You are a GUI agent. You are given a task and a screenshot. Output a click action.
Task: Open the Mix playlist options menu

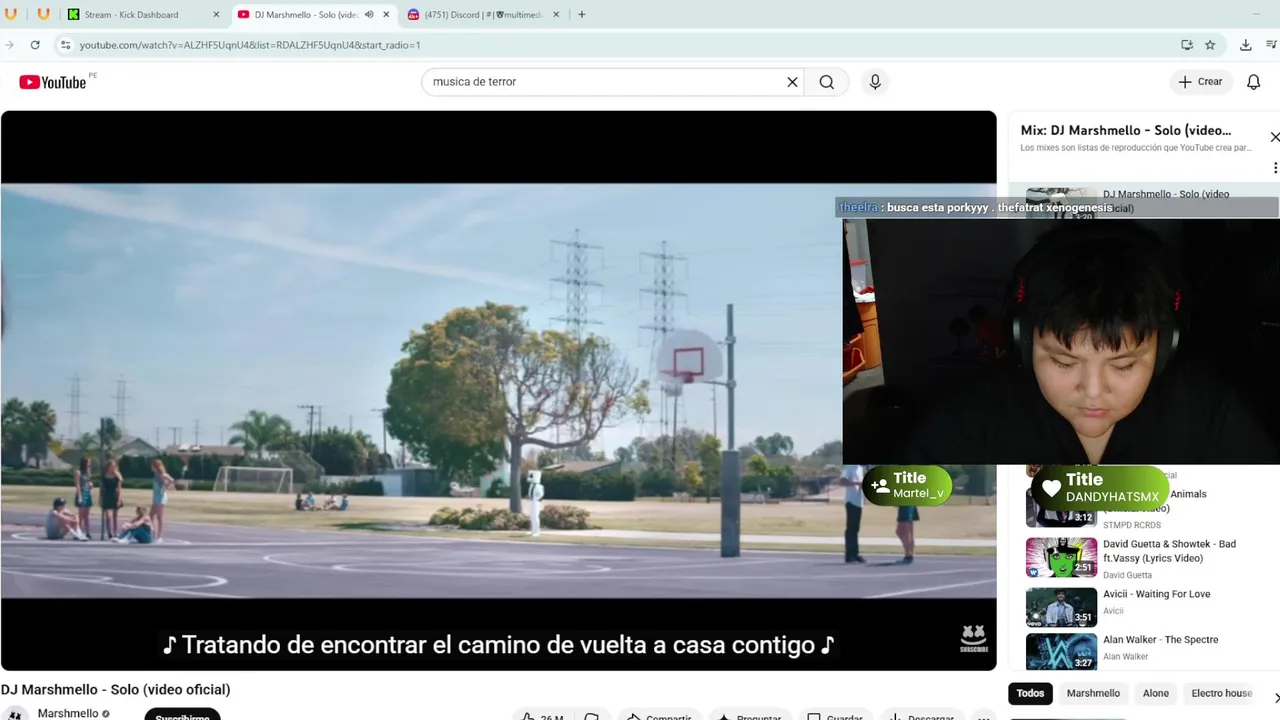click(1275, 168)
